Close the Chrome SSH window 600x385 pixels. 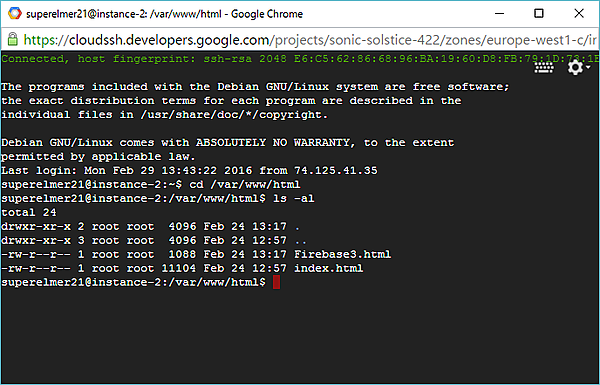[x=579, y=13]
